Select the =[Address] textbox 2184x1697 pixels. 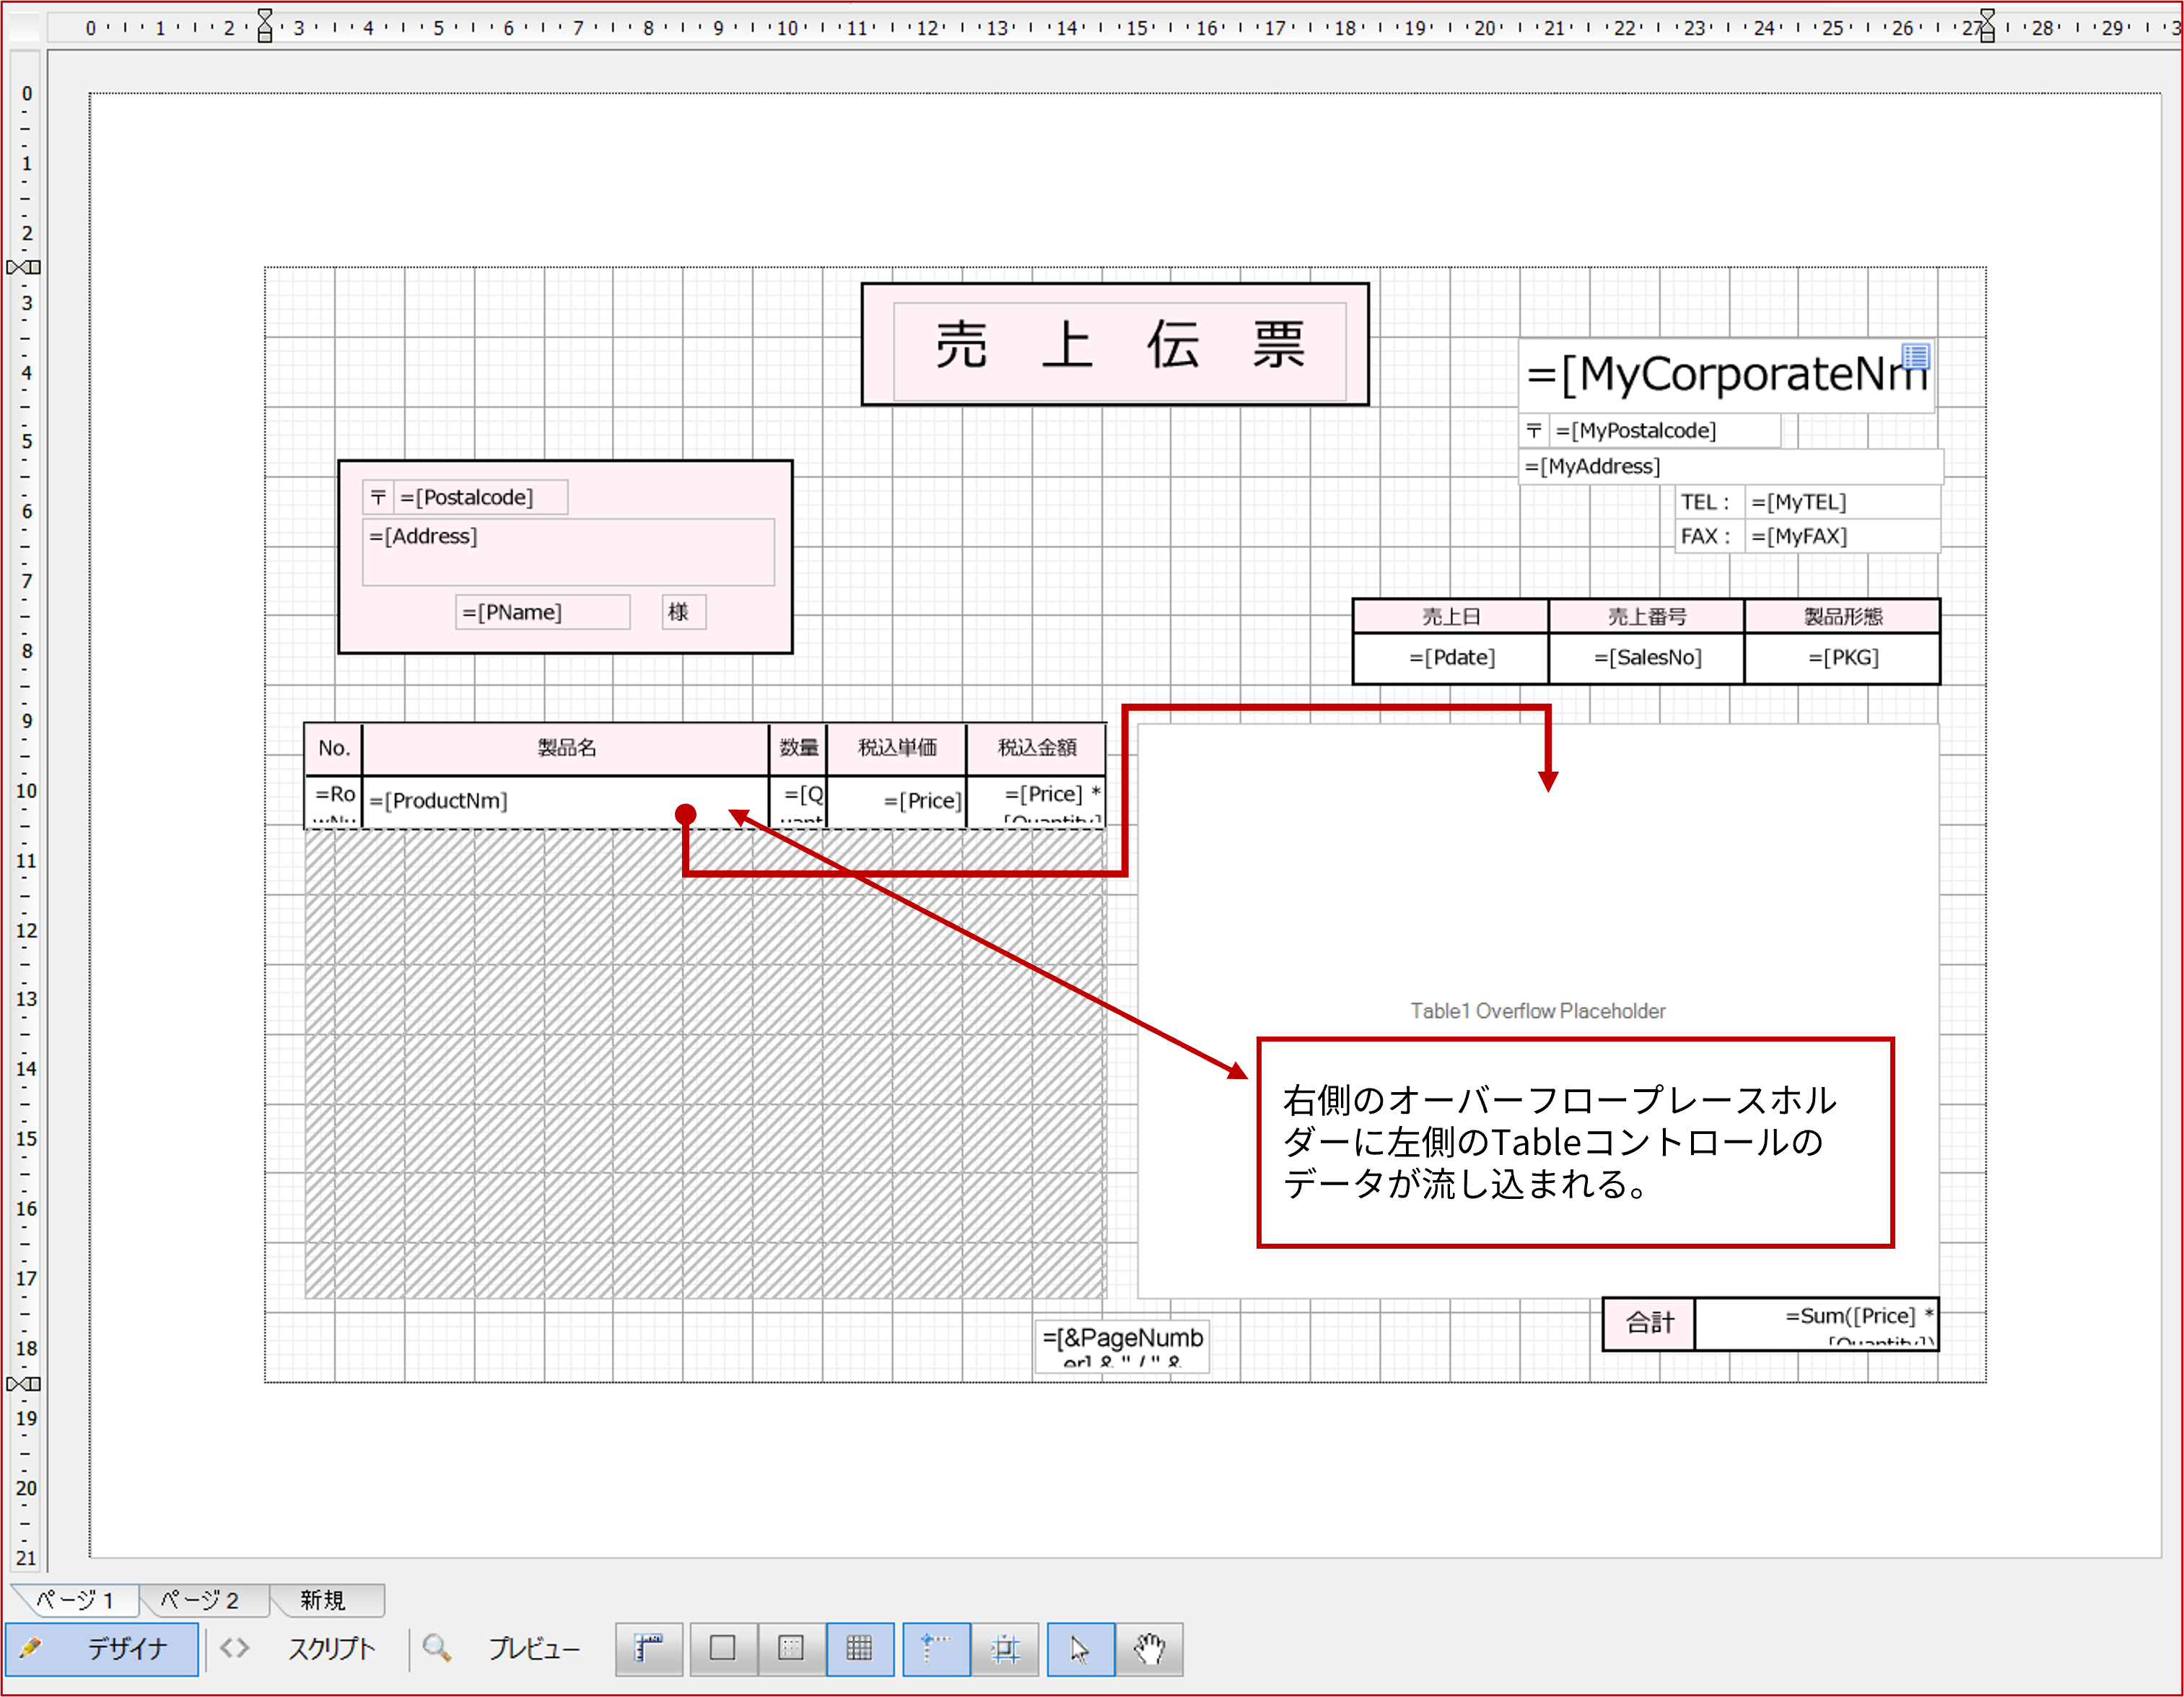(x=568, y=551)
